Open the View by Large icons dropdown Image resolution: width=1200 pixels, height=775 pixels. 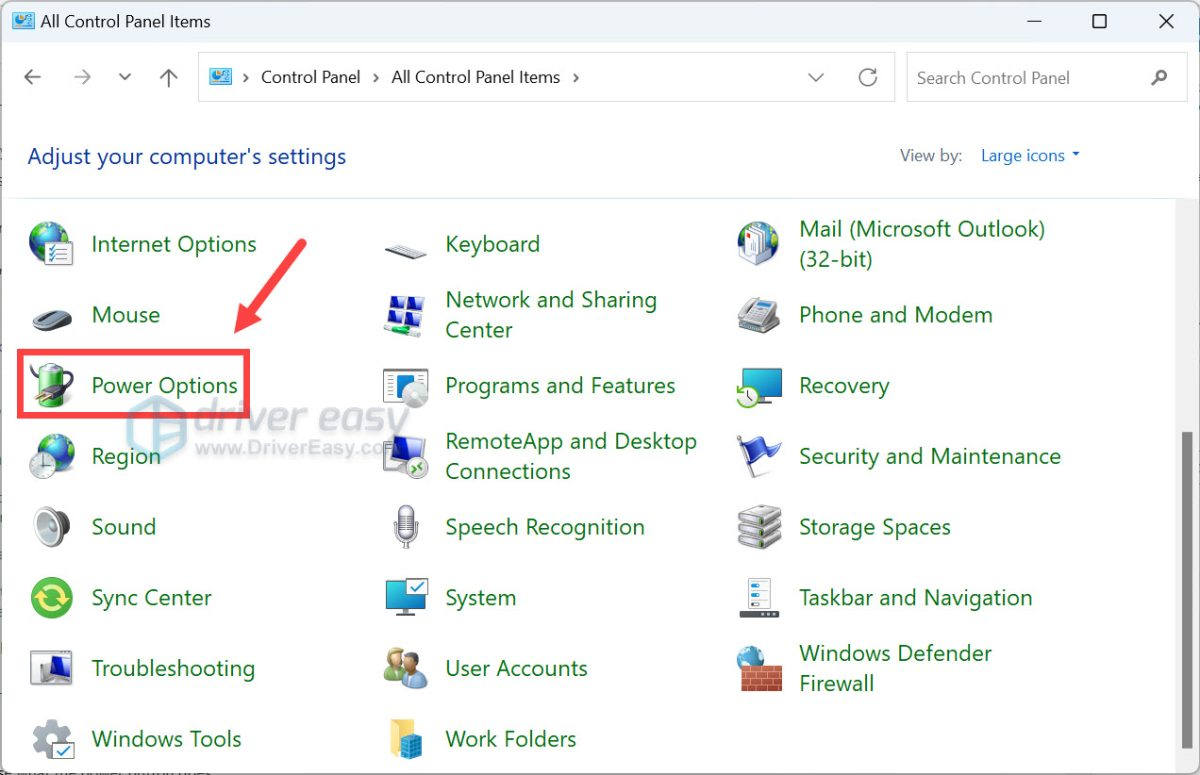[x=1030, y=155]
